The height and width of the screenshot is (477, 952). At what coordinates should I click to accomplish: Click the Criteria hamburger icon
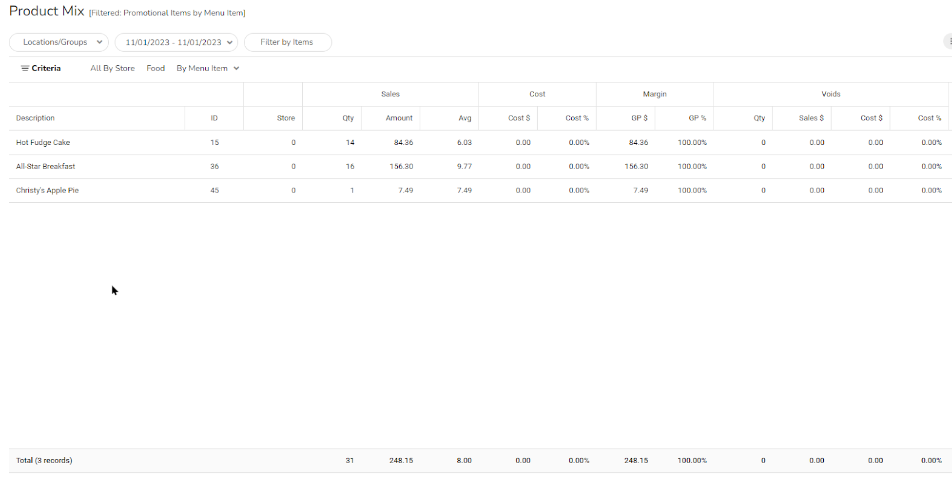[x=25, y=68]
